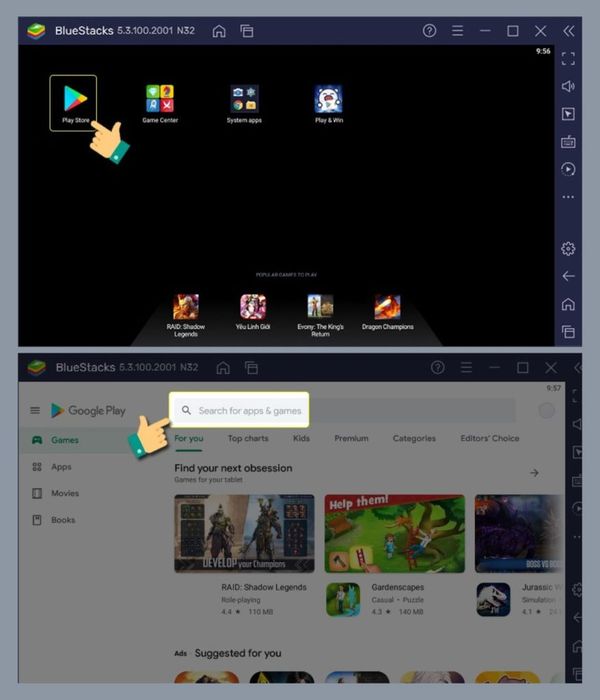Open Dragon Champions from the popular games row

387,306
